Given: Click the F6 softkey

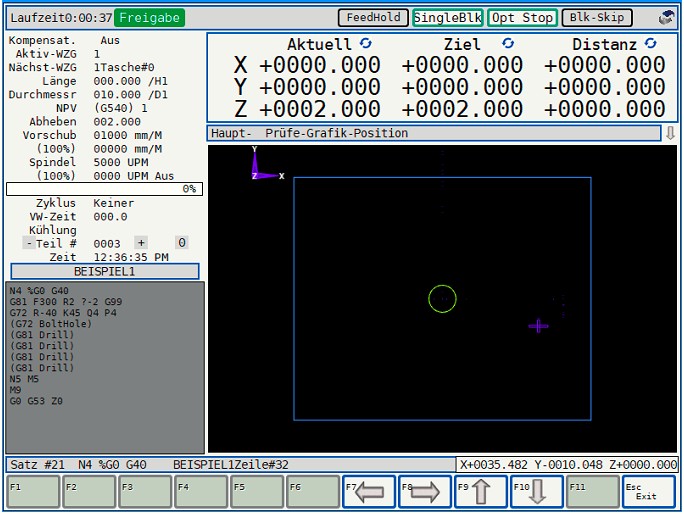Looking at the screenshot, I should (313, 492).
